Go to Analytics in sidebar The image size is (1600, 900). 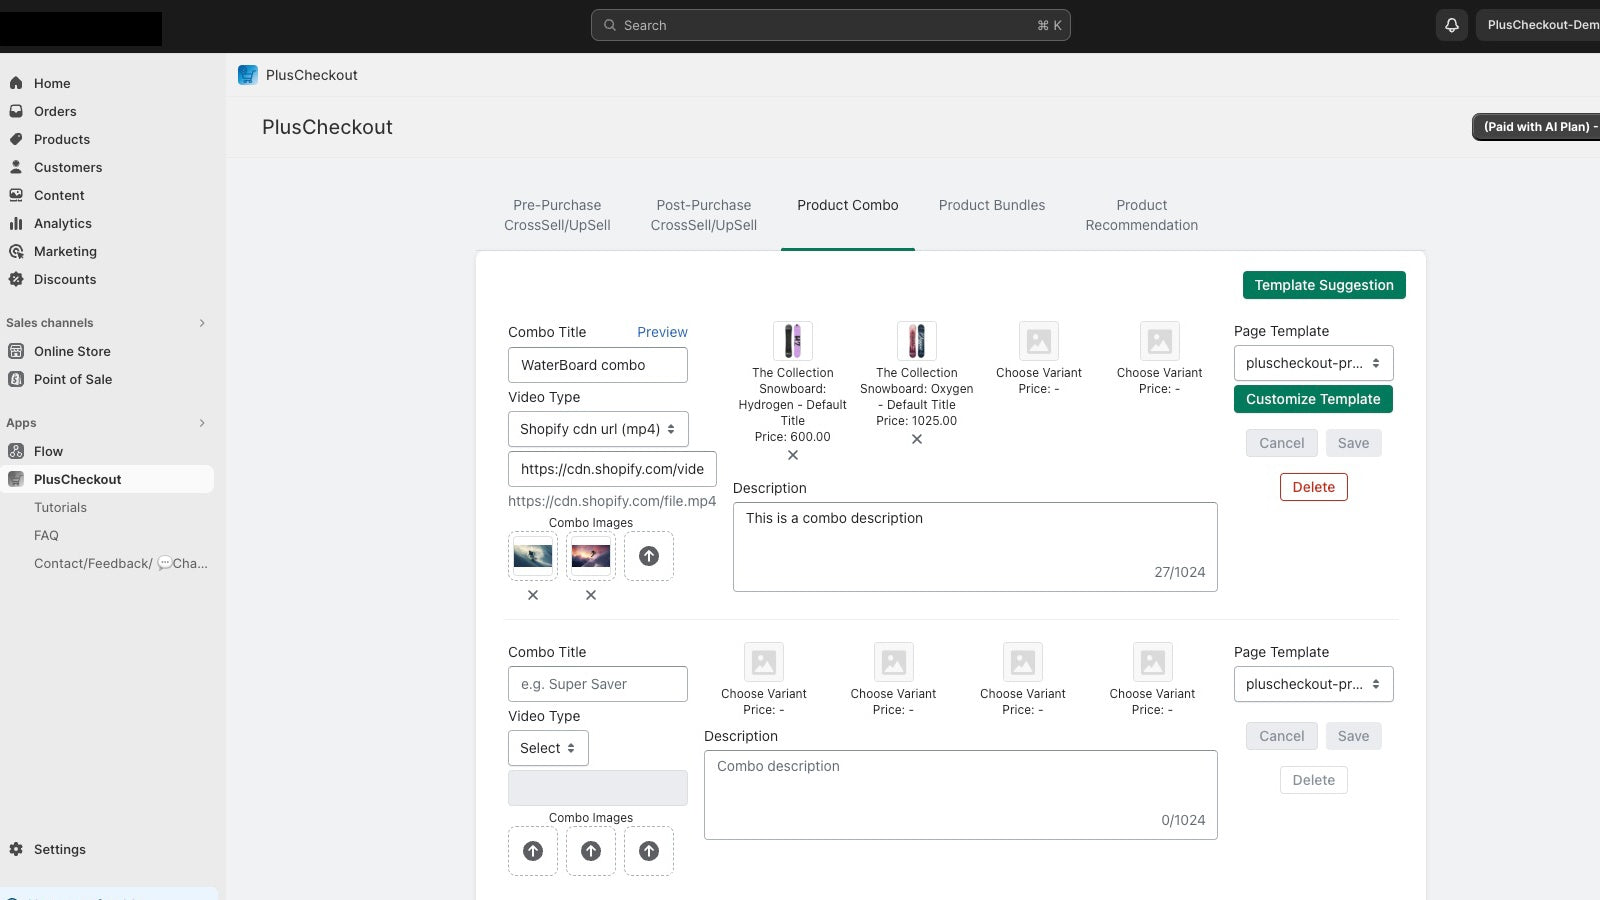tap(63, 223)
